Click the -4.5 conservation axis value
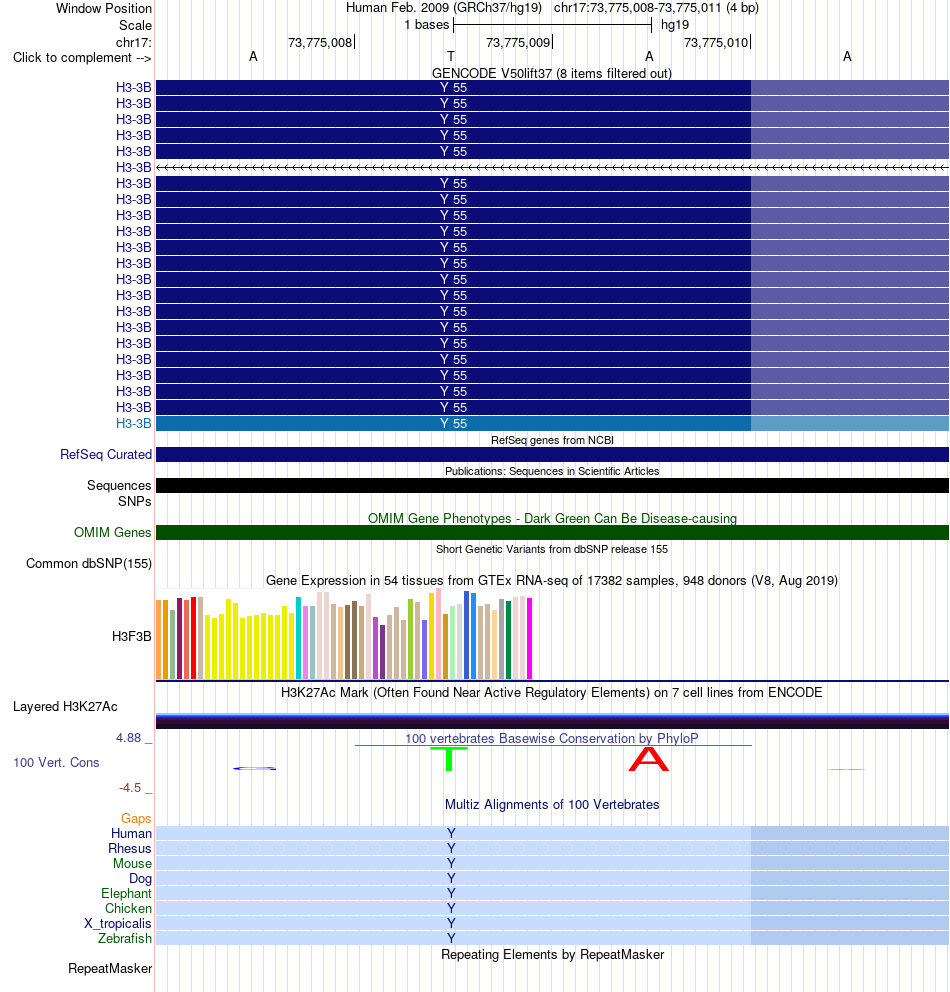The image size is (950, 992). point(130,788)
